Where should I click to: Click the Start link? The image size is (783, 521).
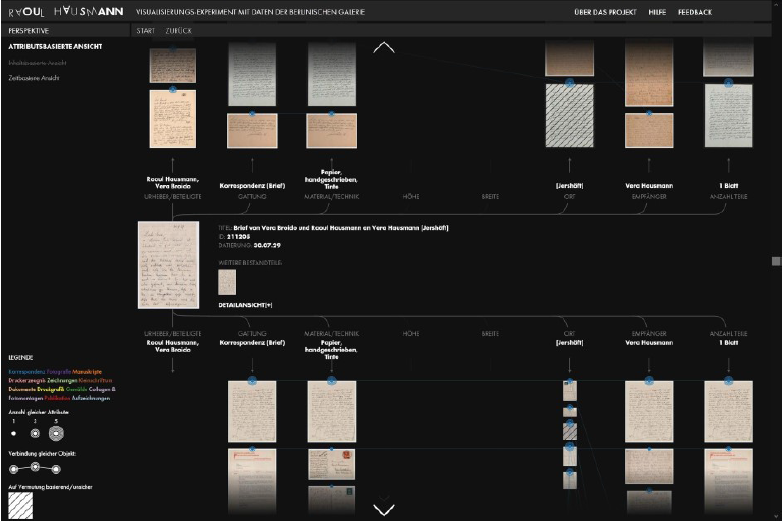point(147,31)
